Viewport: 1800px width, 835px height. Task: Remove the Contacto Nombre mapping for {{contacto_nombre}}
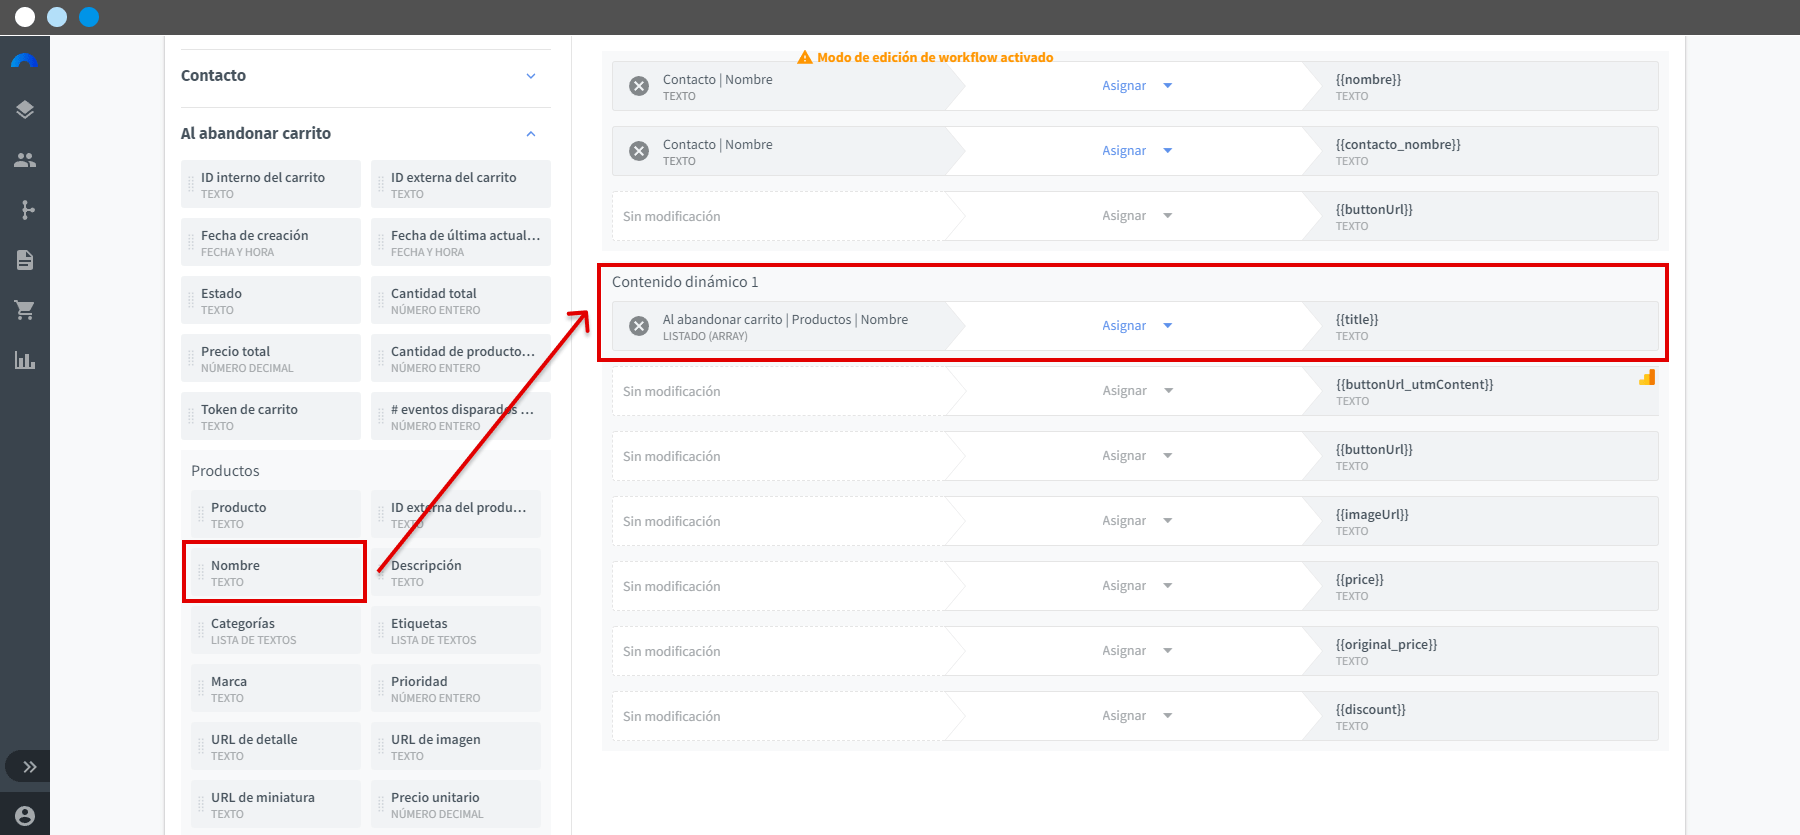pyautogui.click(x=639, y=151)
